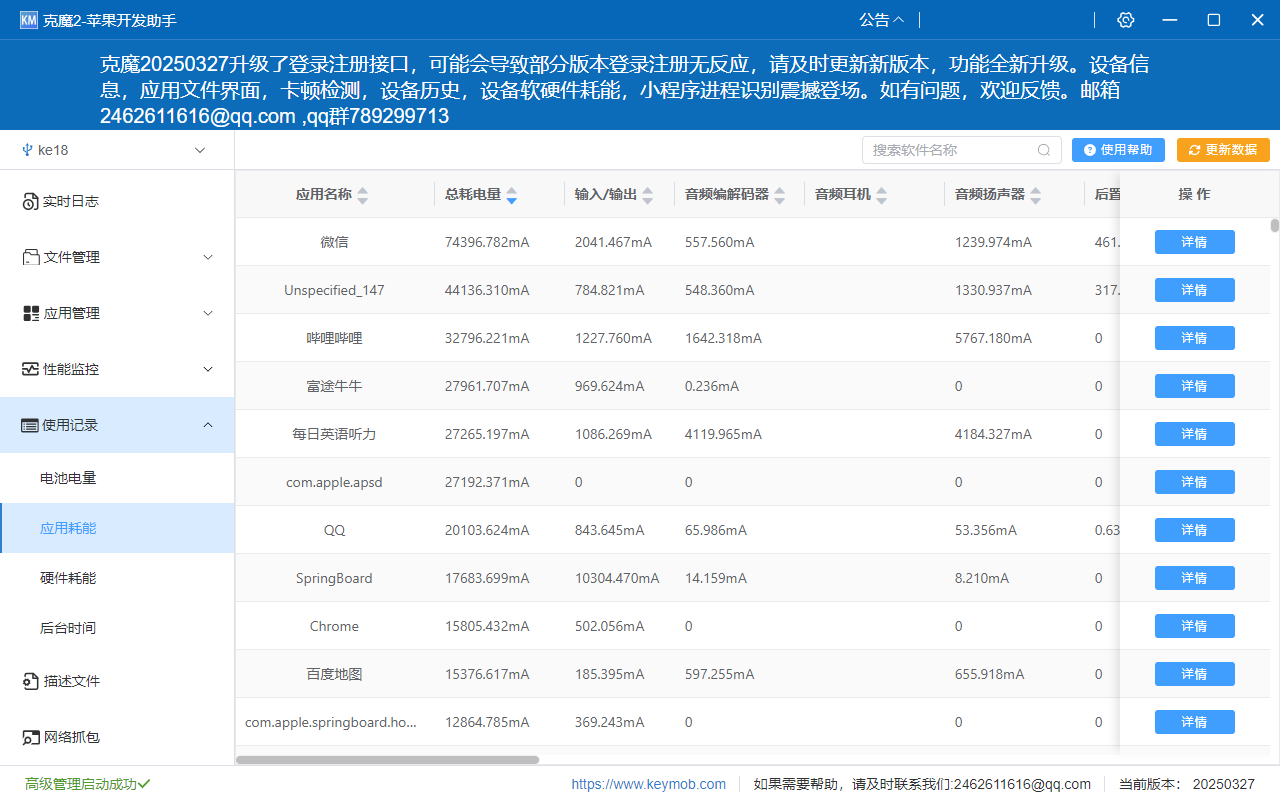View 详情 for Unspecified_147
The height and width of the screenshot is (800, 1280).
(1194, 290)
